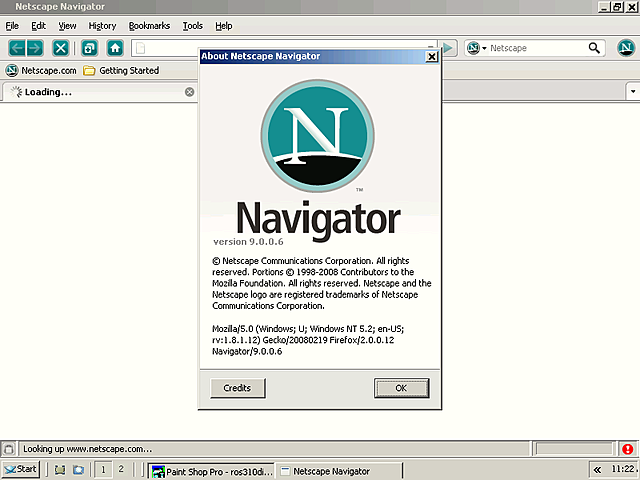
Task: Switch to Paint Shop Pro taskbar item
Action: click(x=211, y=471)
